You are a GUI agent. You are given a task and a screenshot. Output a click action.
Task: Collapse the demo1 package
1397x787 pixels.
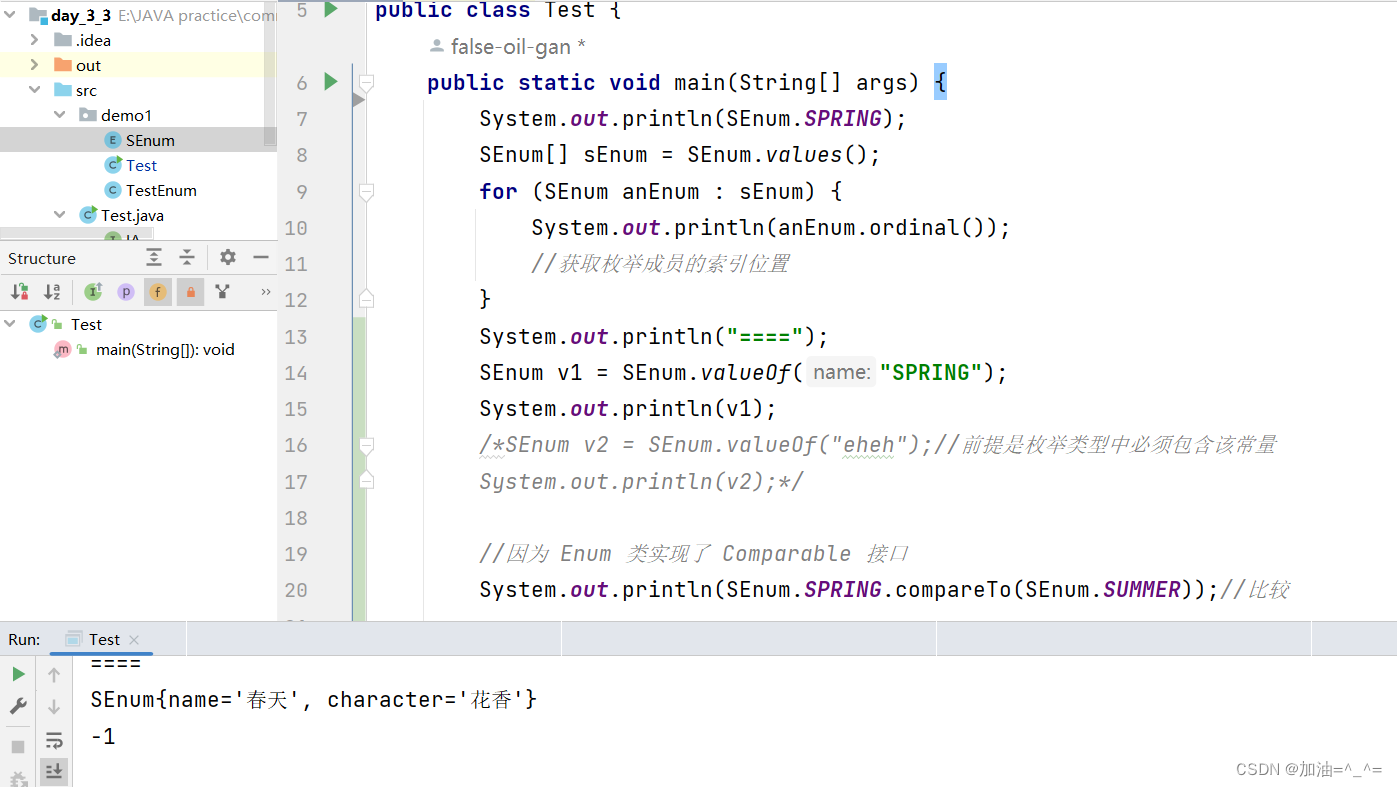(59, 115)
